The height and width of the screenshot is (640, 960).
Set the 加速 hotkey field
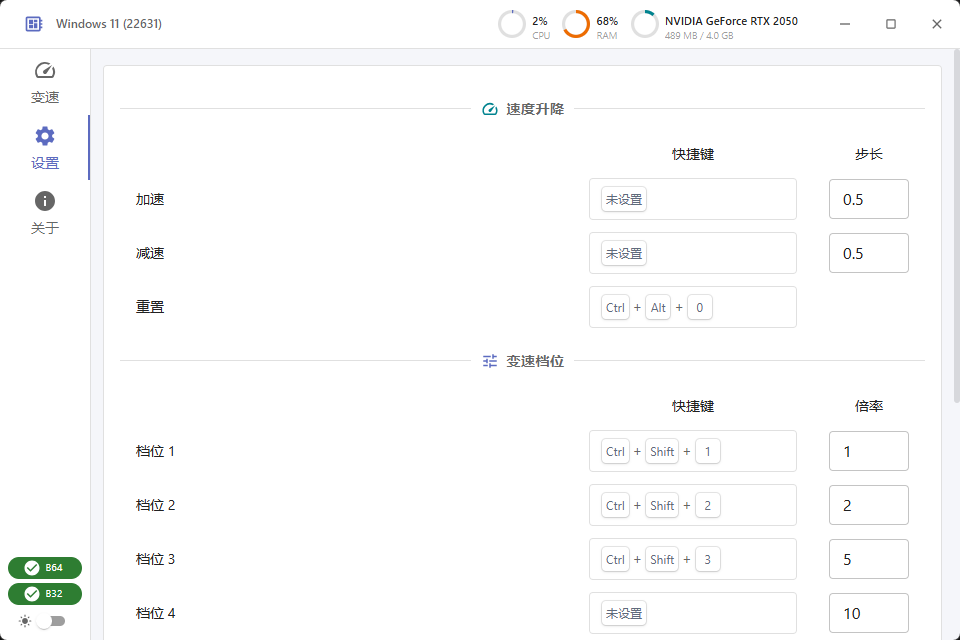[x=692, y=199]
